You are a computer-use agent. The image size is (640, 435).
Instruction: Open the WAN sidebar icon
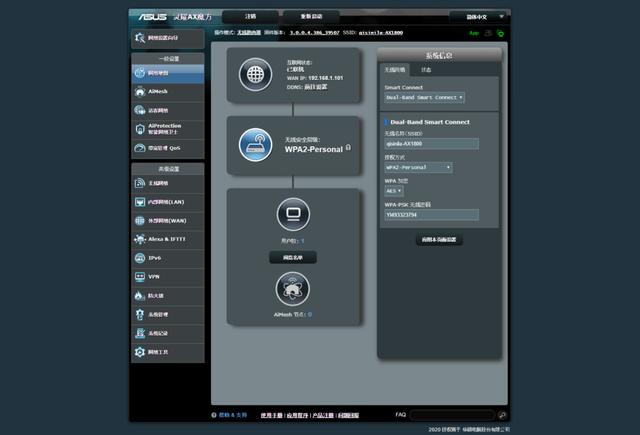140,221
